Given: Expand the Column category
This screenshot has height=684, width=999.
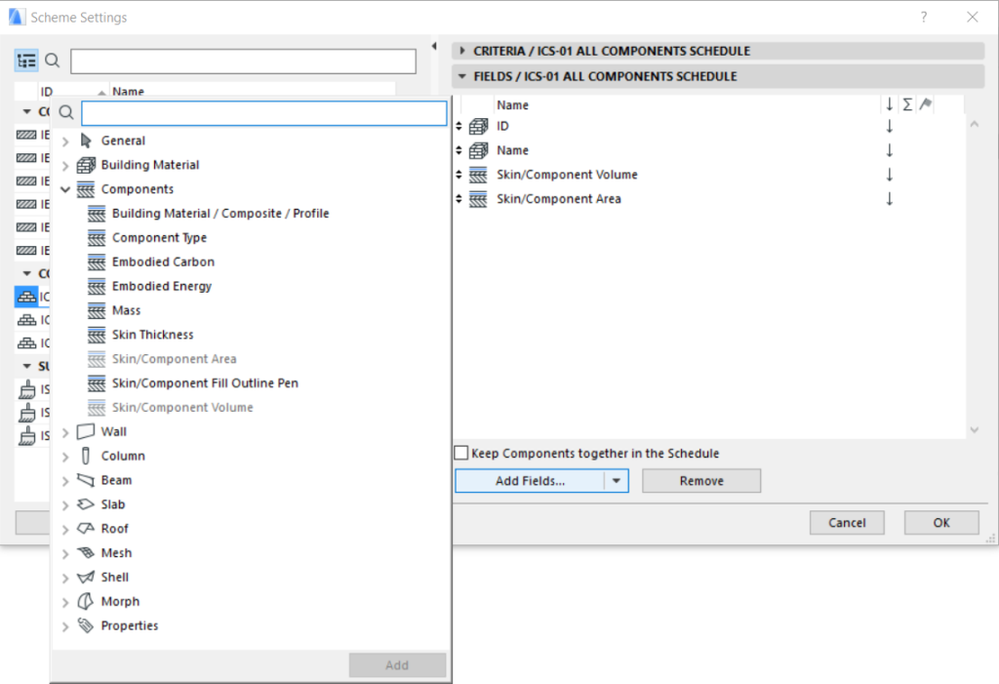Looking at the screenshot, I should click(65, 457).
